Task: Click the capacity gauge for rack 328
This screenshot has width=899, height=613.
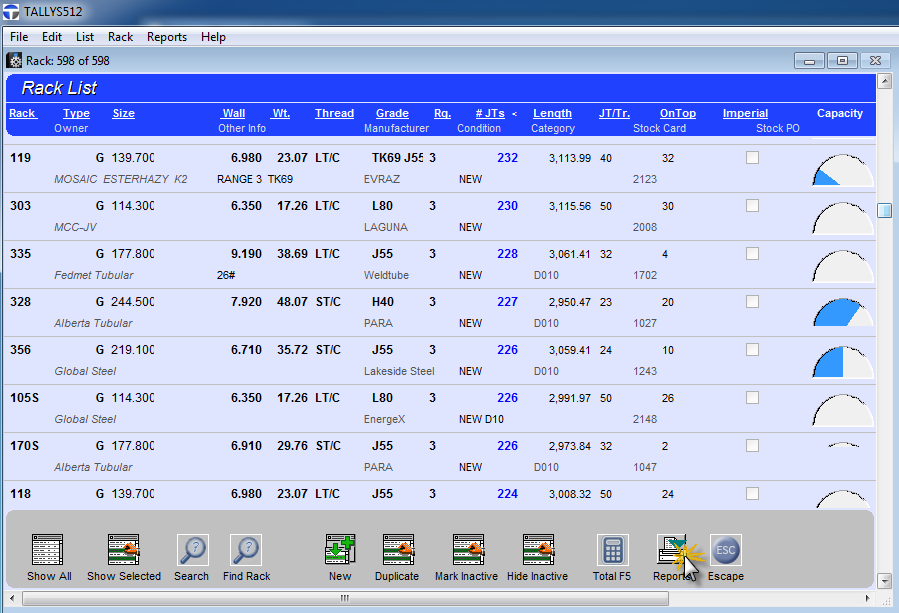Action: click(x=842, y=312)
